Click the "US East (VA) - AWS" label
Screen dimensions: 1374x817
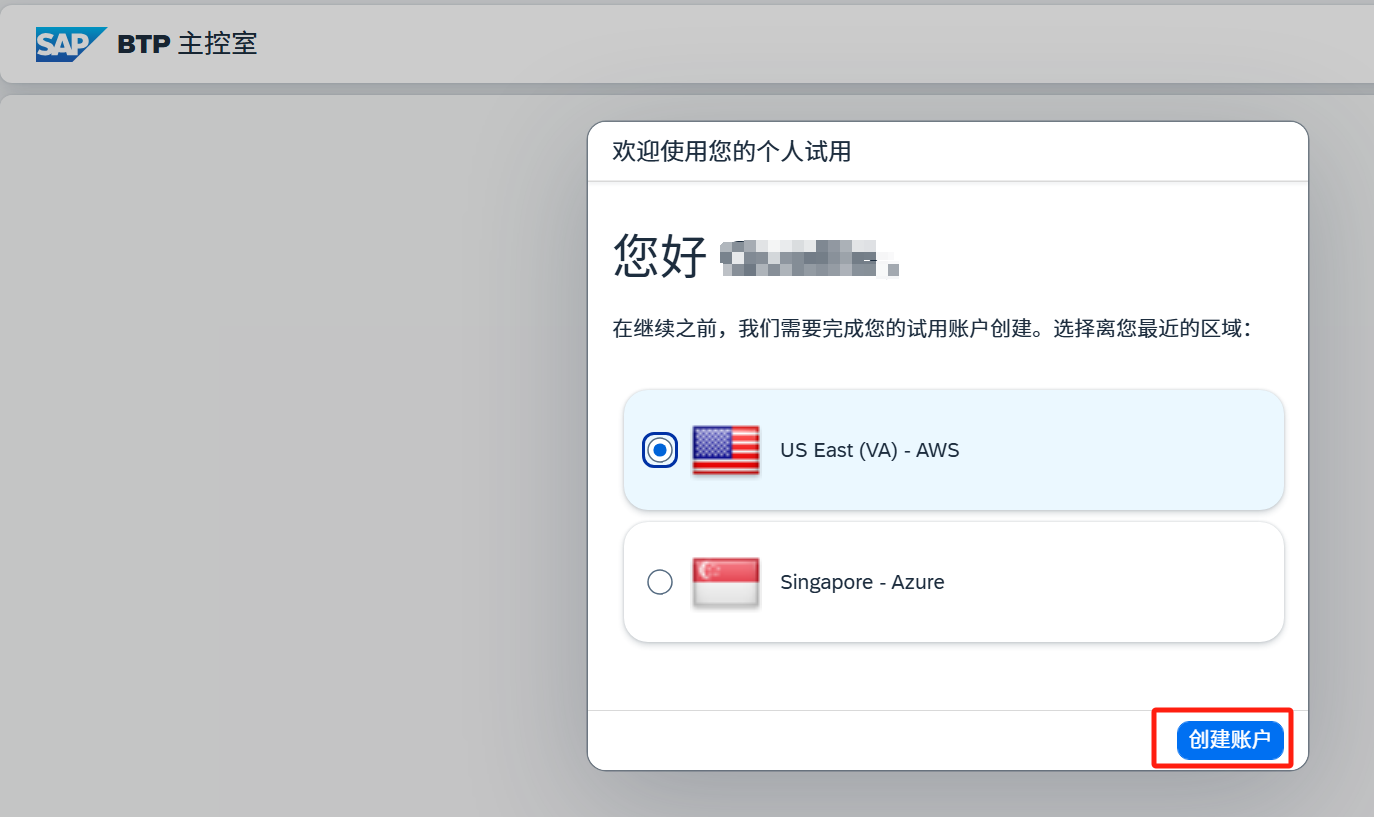tap(870, 450)
